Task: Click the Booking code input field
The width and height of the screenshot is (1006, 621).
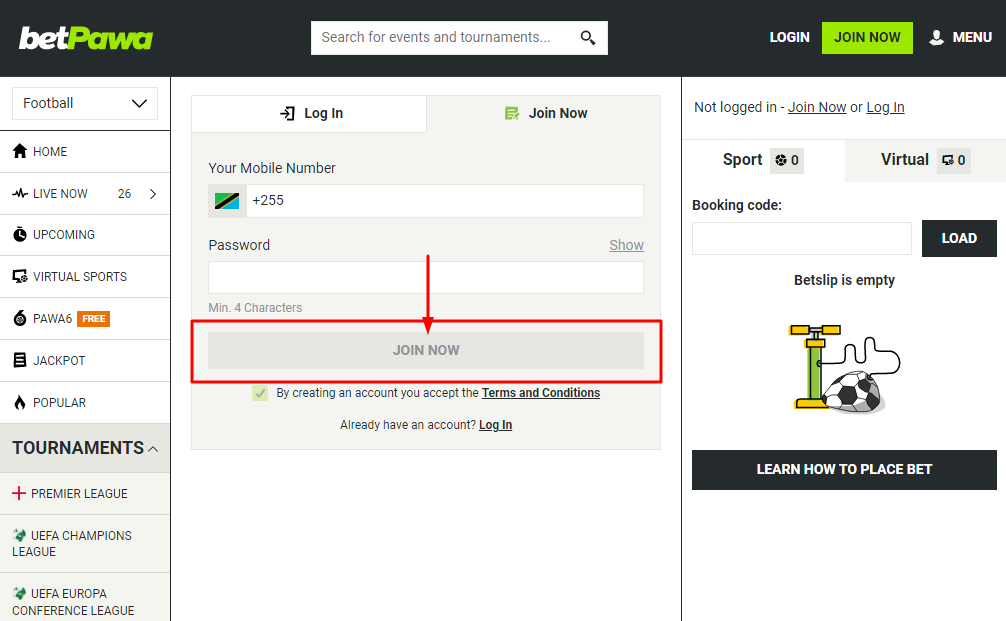Action: click(802, 239)
